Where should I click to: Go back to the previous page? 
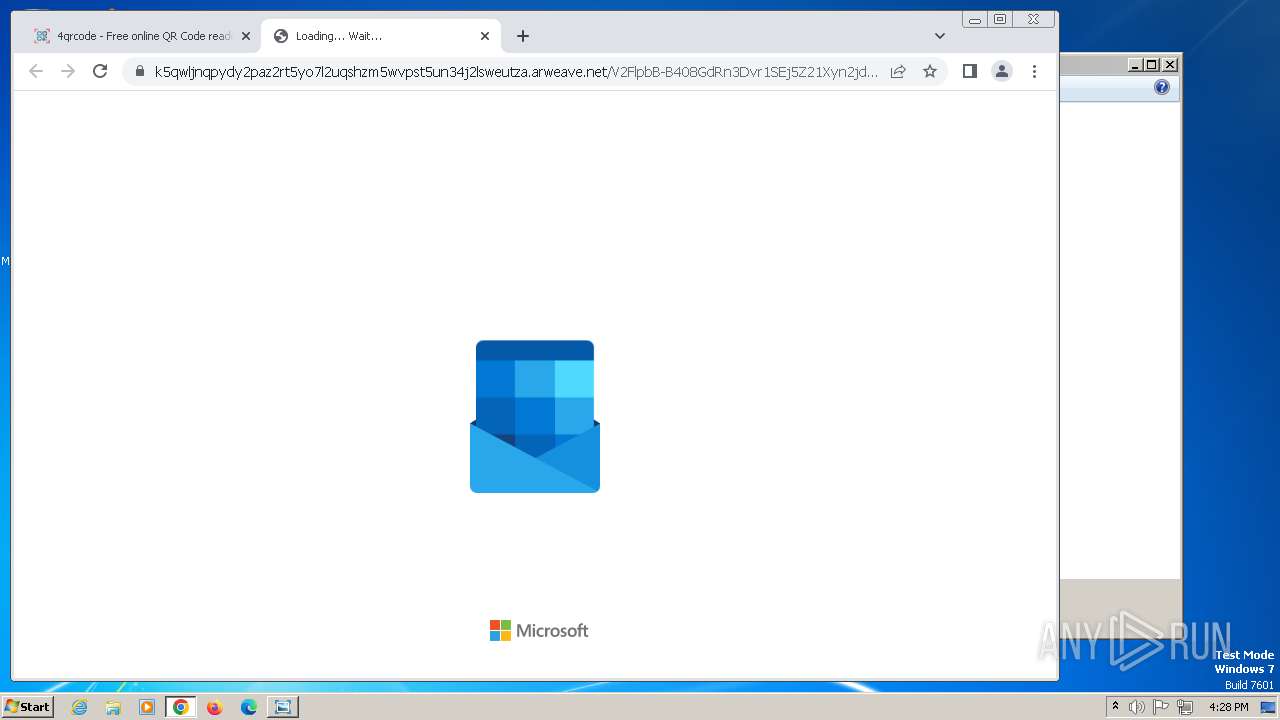coord(36,71)
